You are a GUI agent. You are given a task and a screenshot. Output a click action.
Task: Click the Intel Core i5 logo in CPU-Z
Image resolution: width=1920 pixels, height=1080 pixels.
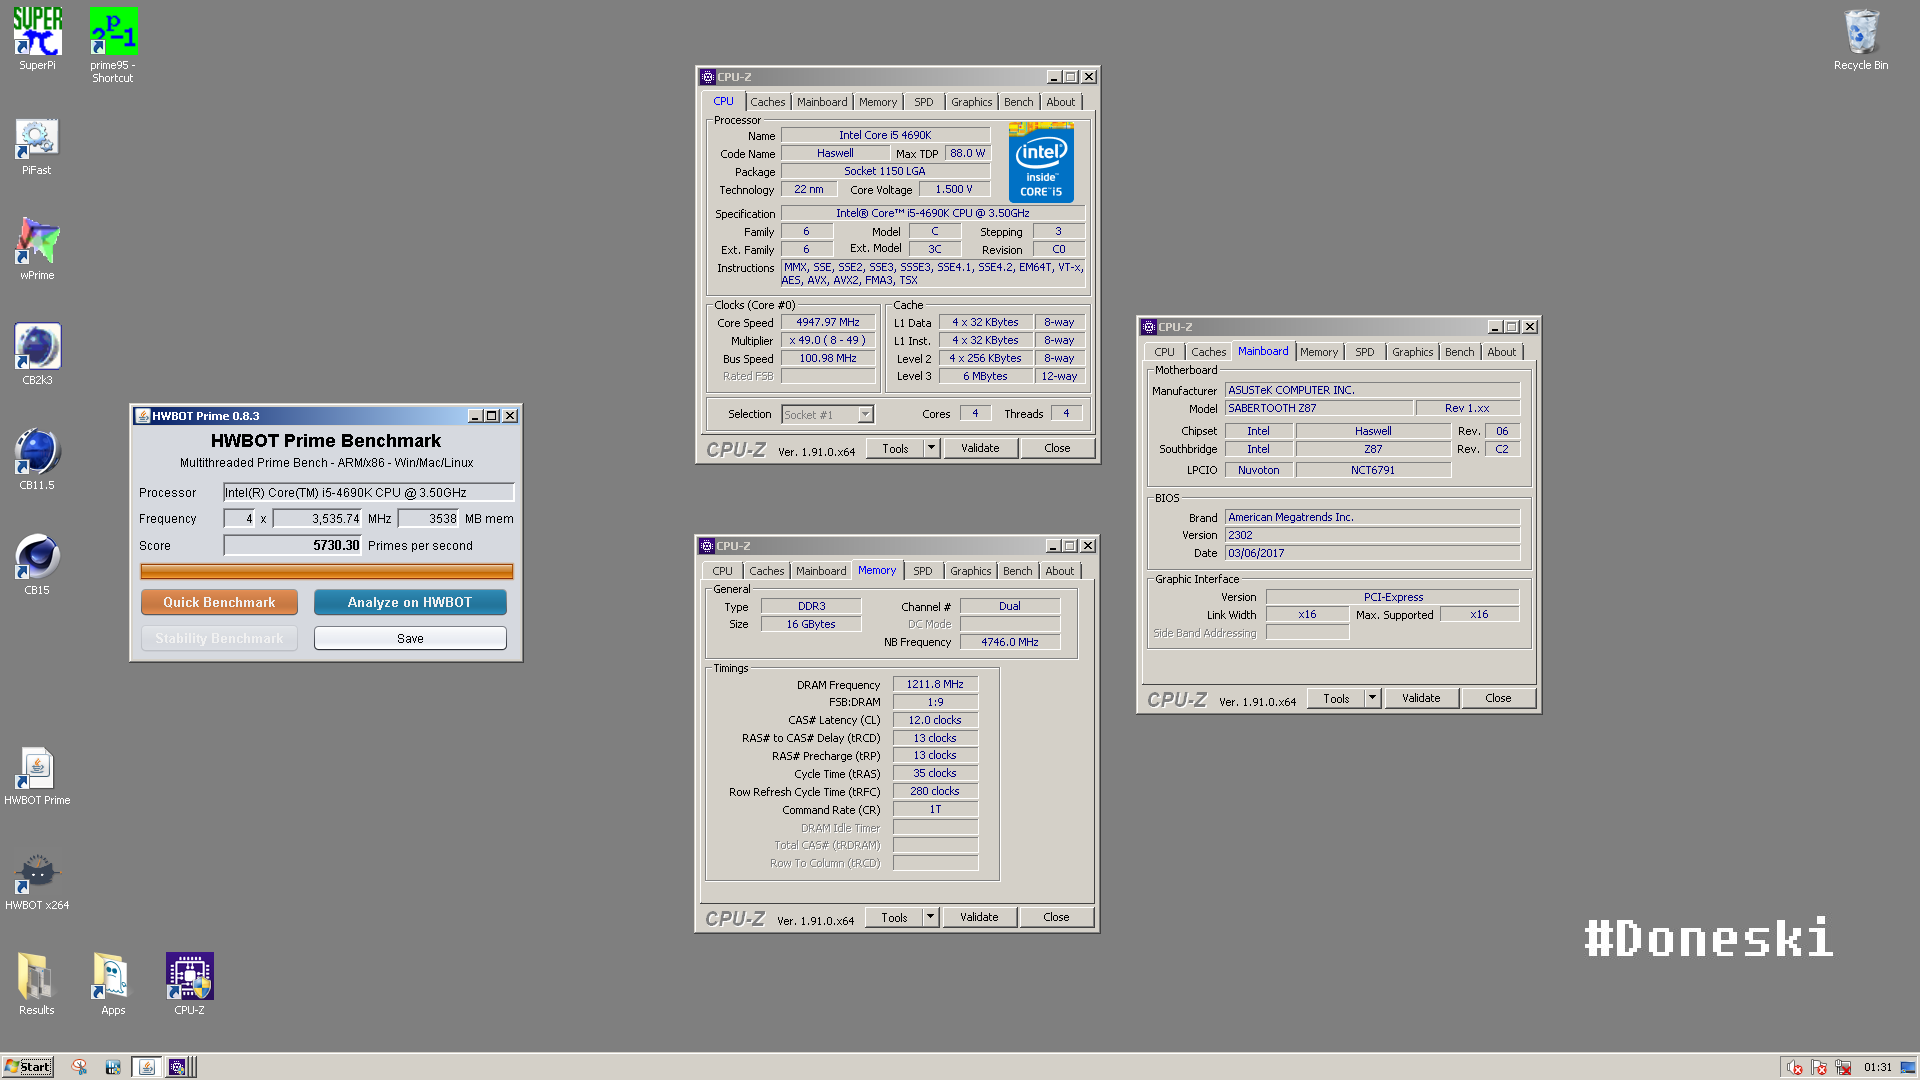[x=1041, y=162]
